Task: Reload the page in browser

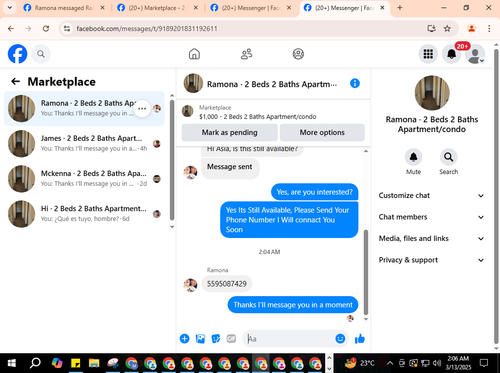Action: tap(46, 29)
